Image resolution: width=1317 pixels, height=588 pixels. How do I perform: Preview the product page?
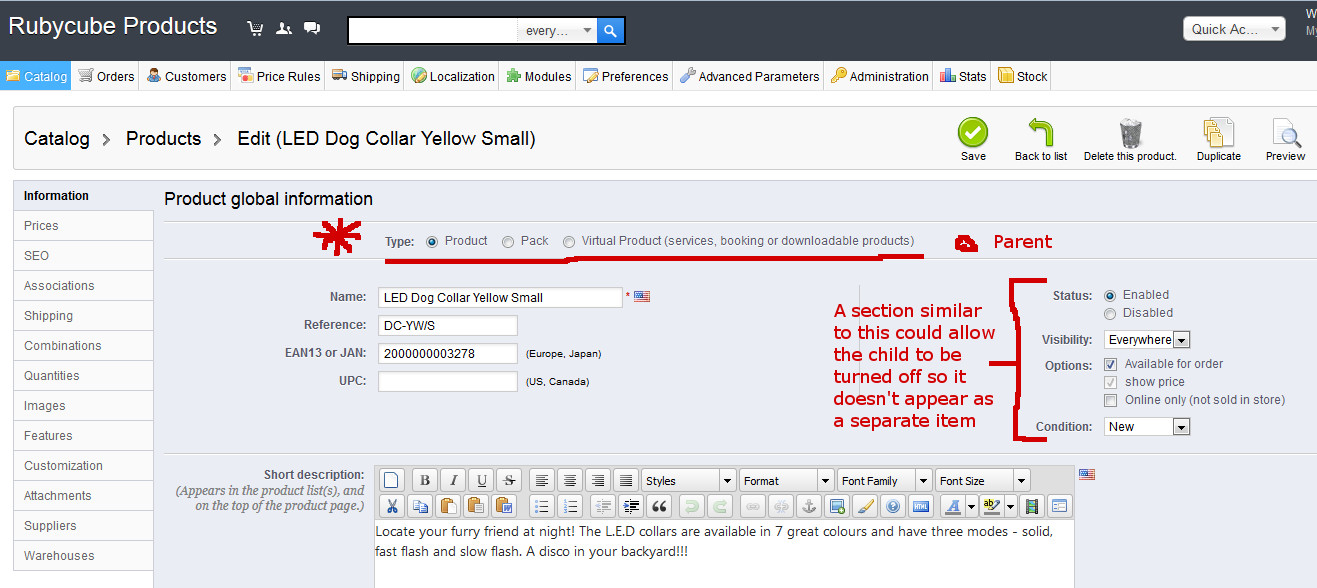pos(1286,139)
